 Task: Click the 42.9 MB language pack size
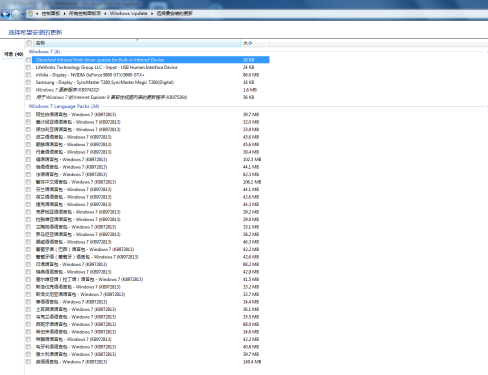251,272
